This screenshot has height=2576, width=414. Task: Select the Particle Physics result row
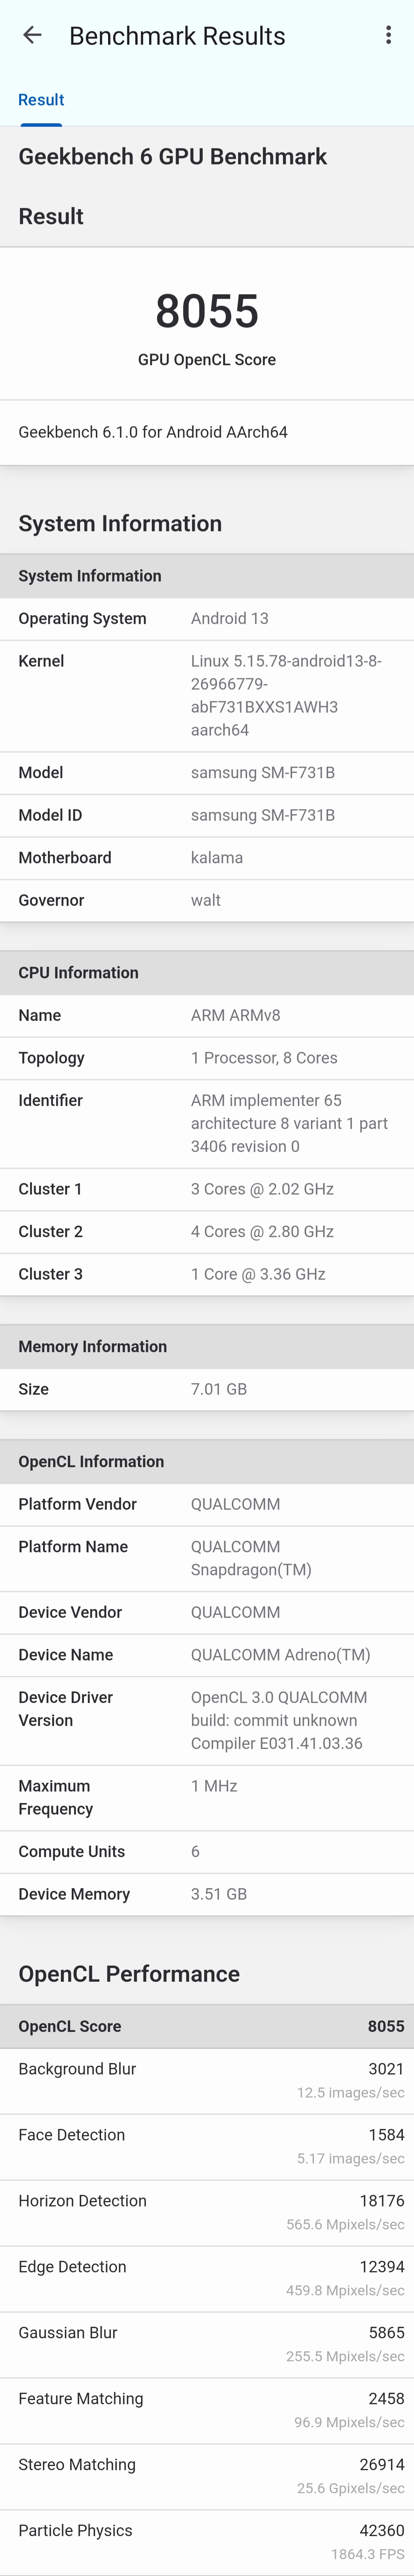pyautogui.click(x=207, y=2541)
